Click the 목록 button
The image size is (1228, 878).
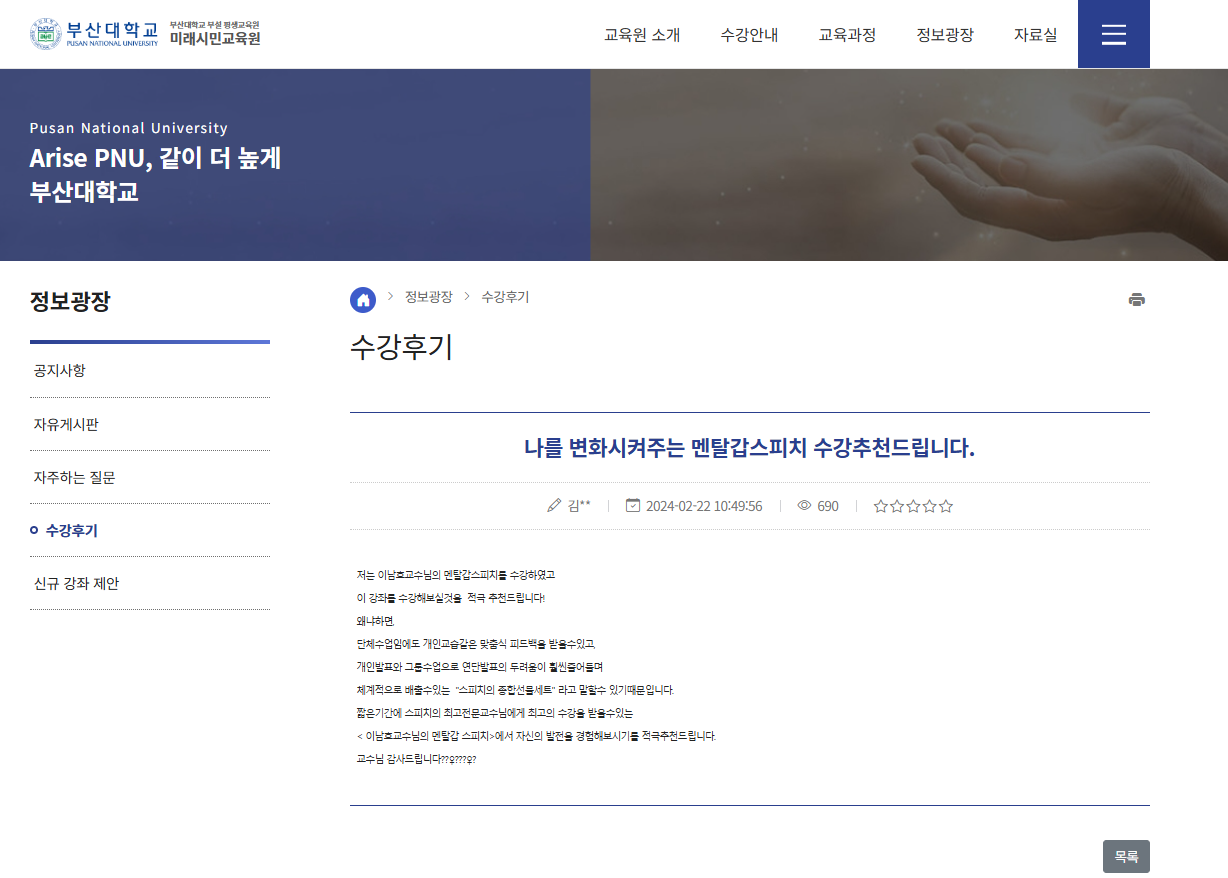pos(1126,856)
